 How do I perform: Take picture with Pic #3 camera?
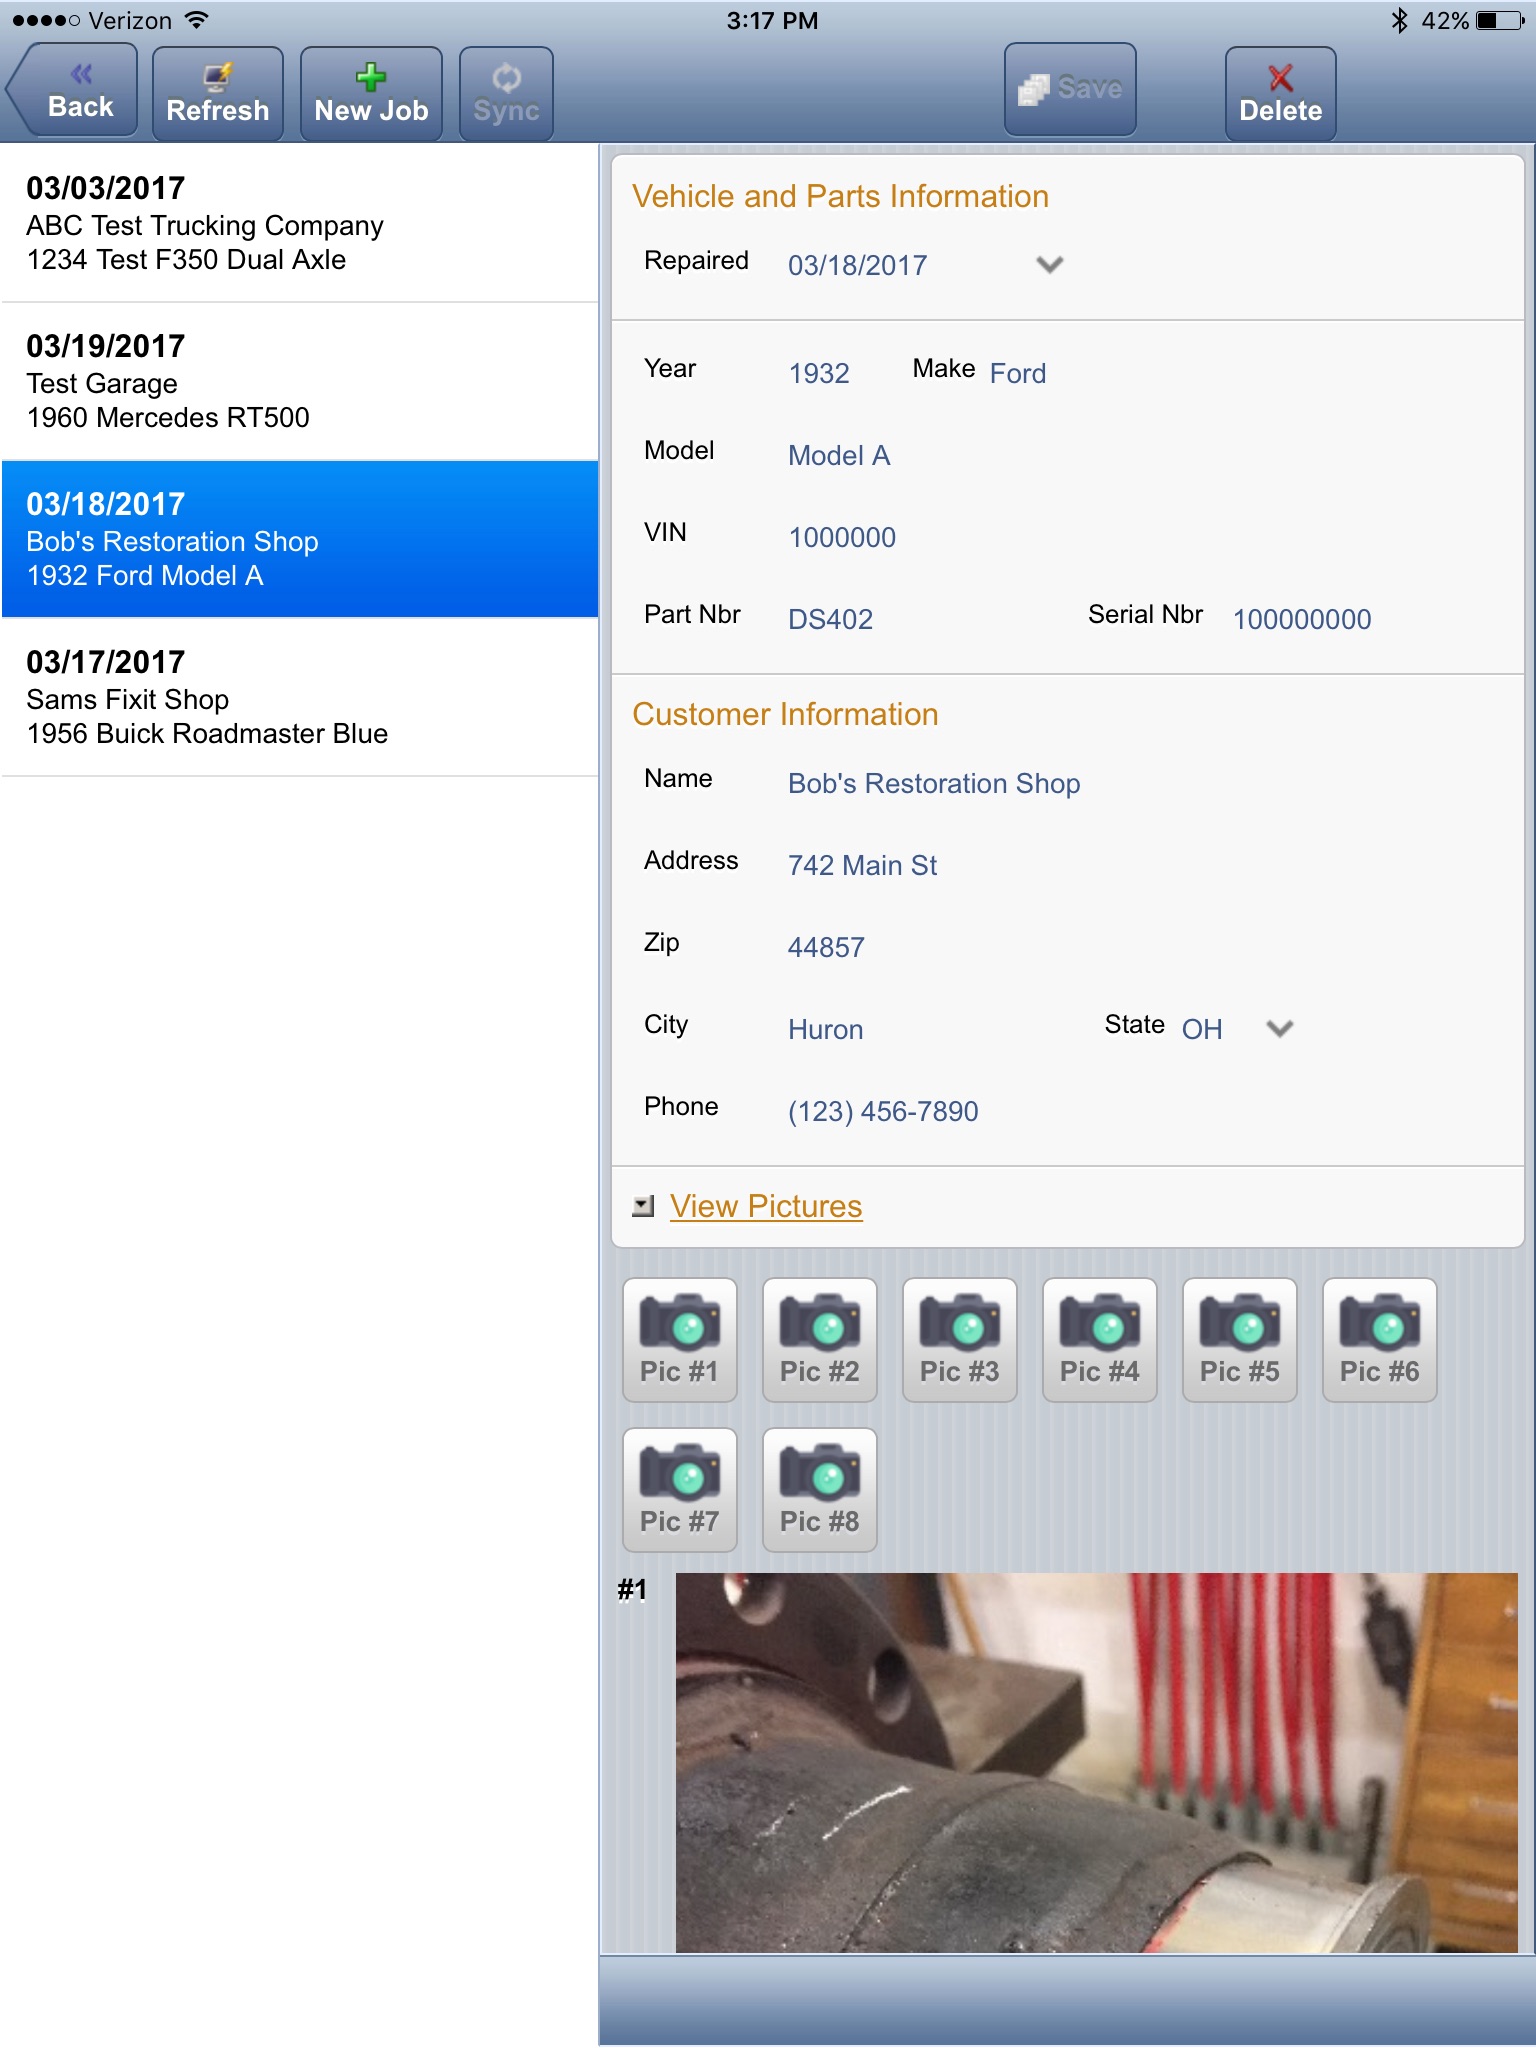960,1340
